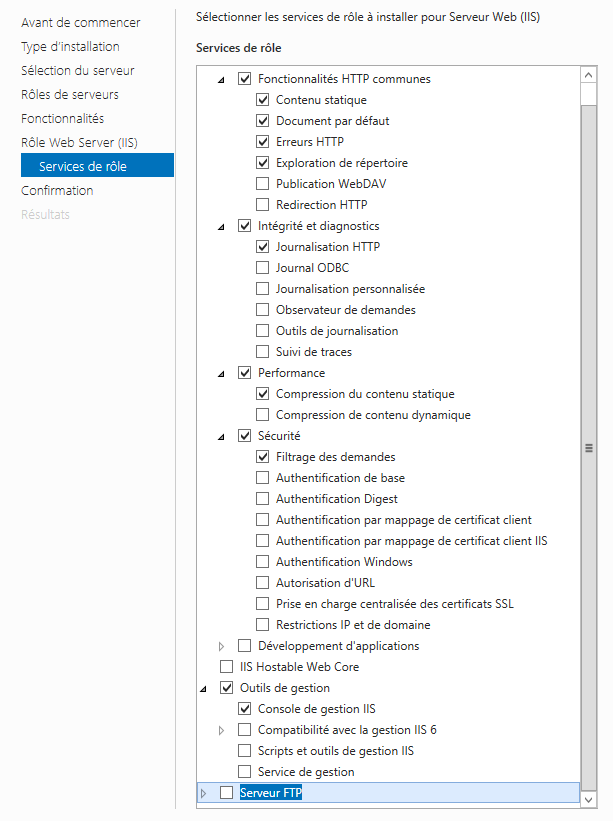Expand Compatibilité avec la gestion IIS 6
The height and width of the screenshot is (821, 613).
(221, 730)
